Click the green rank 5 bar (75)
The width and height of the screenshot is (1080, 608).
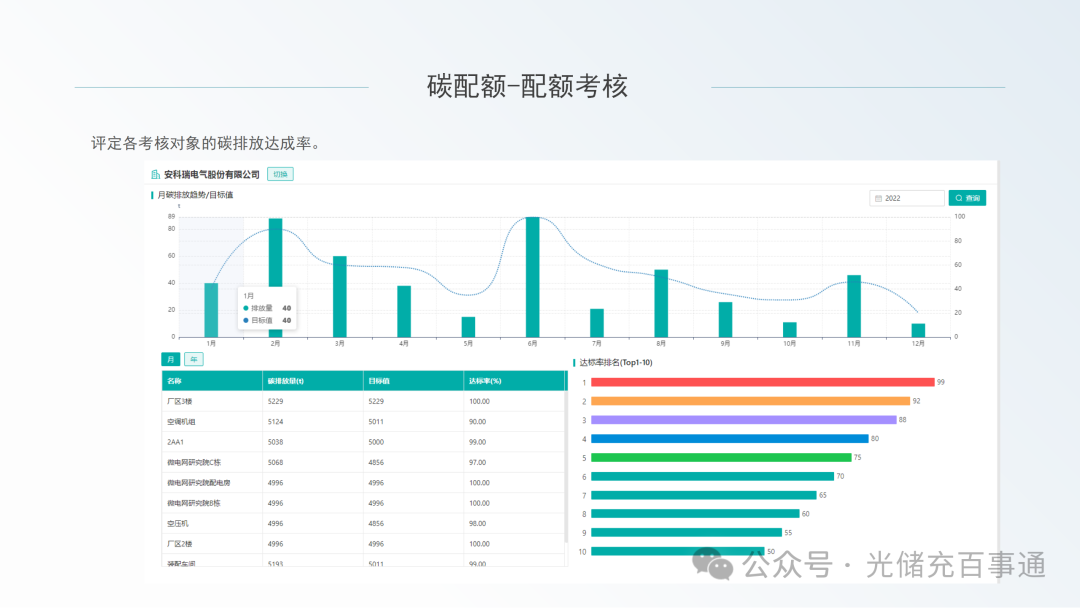click(x=721, y=457)
